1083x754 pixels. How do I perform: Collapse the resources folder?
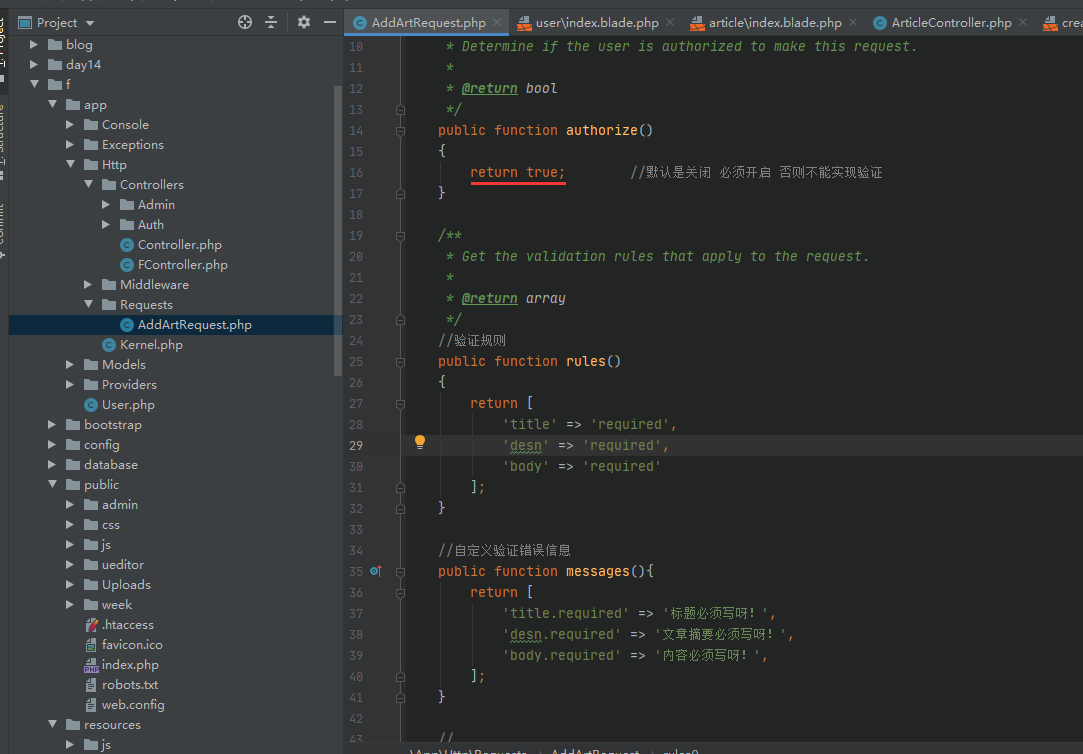52,725
